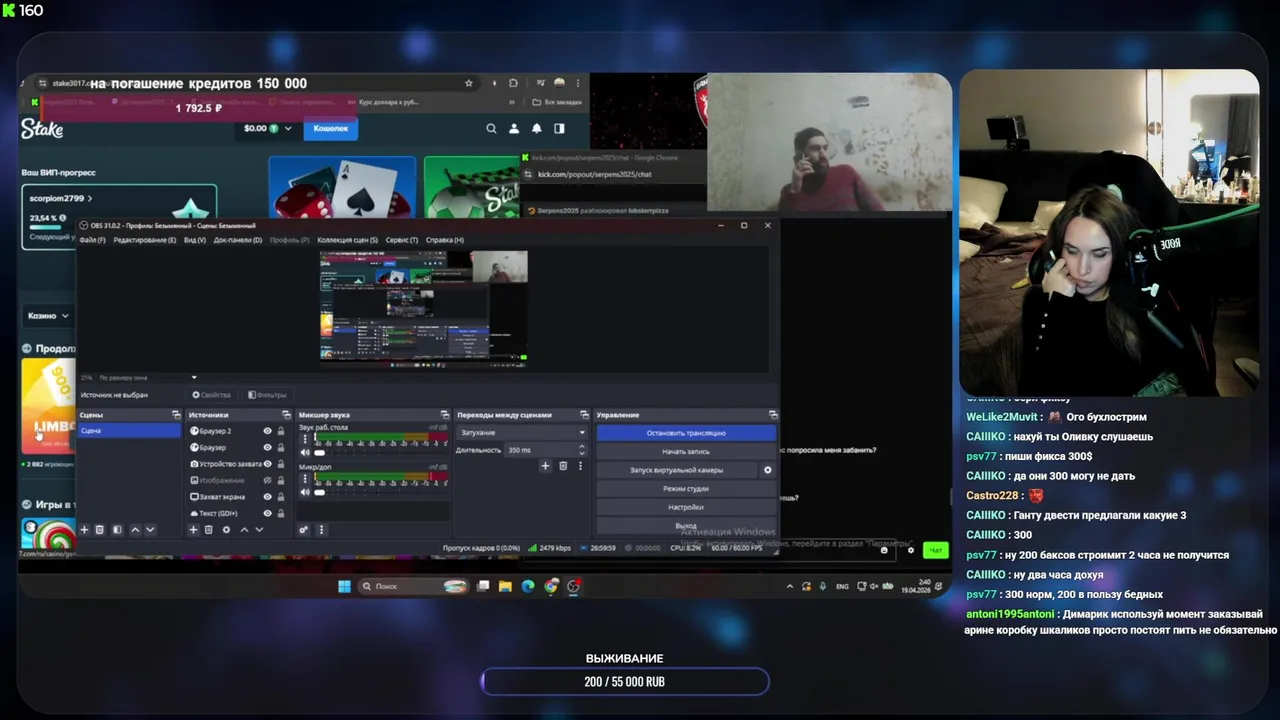Open Коллекция сцен (S) menu in OBS

(x=348, y=240)
